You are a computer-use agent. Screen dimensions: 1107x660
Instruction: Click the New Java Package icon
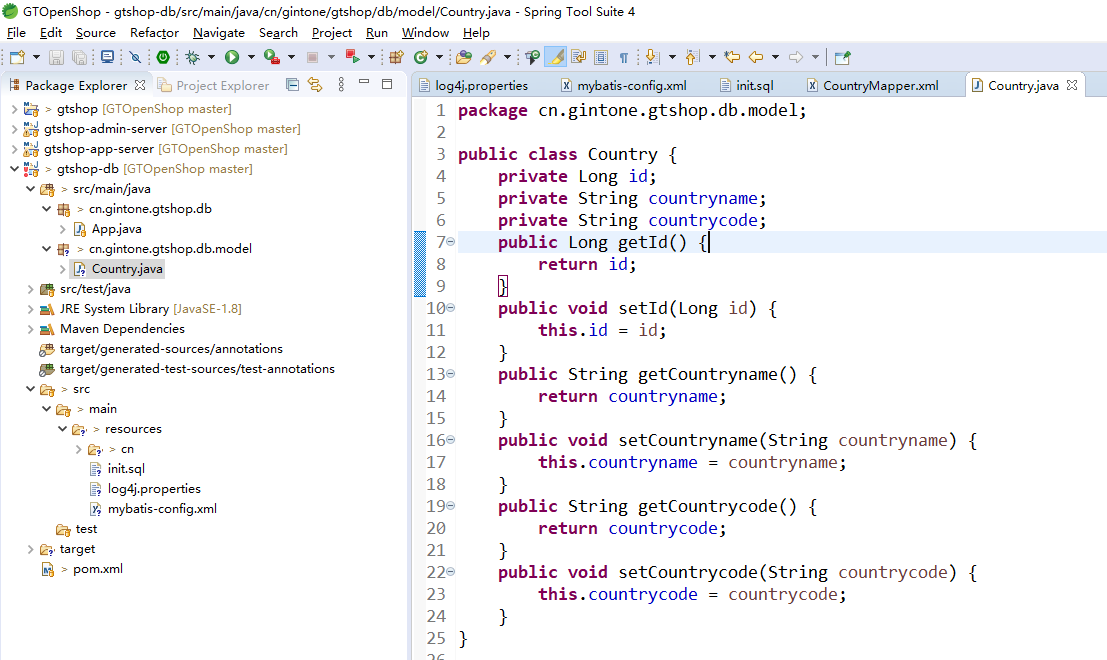(396, 58)
